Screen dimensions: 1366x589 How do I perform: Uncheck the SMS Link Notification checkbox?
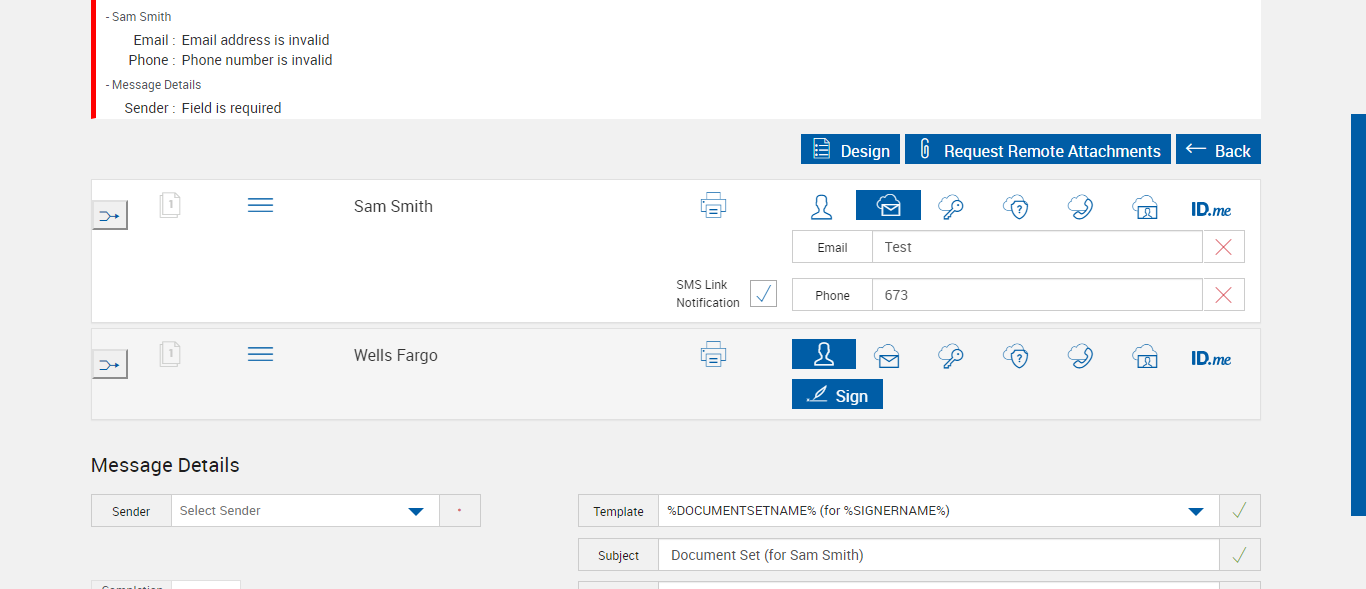[x=763, y=294]
